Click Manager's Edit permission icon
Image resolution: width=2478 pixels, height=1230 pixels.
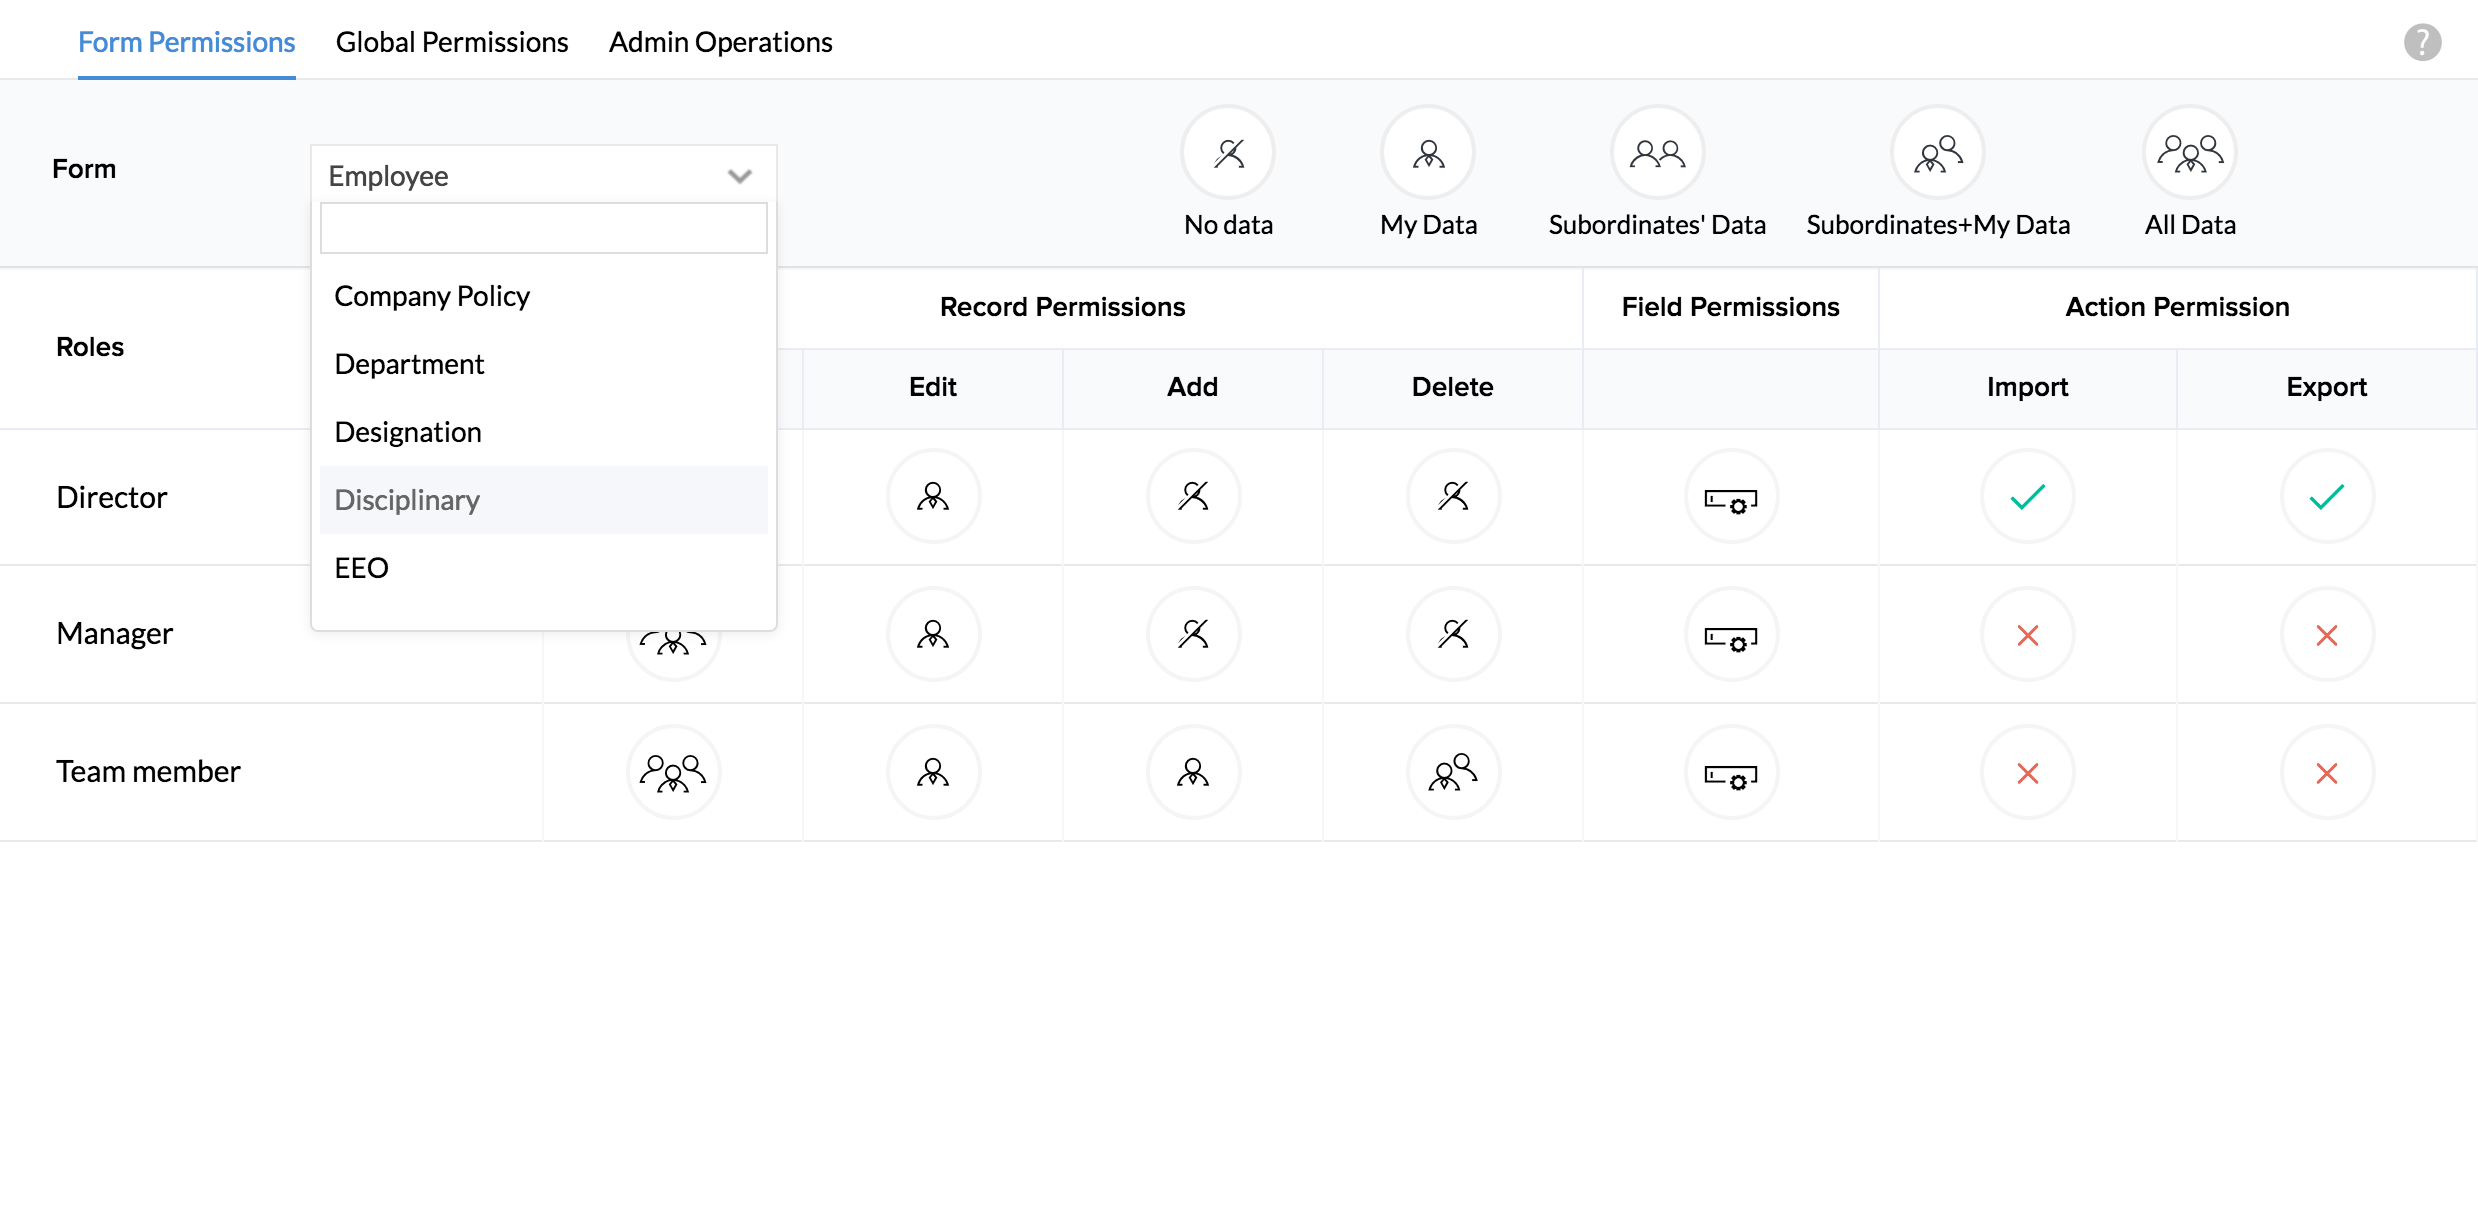(933, 634)
